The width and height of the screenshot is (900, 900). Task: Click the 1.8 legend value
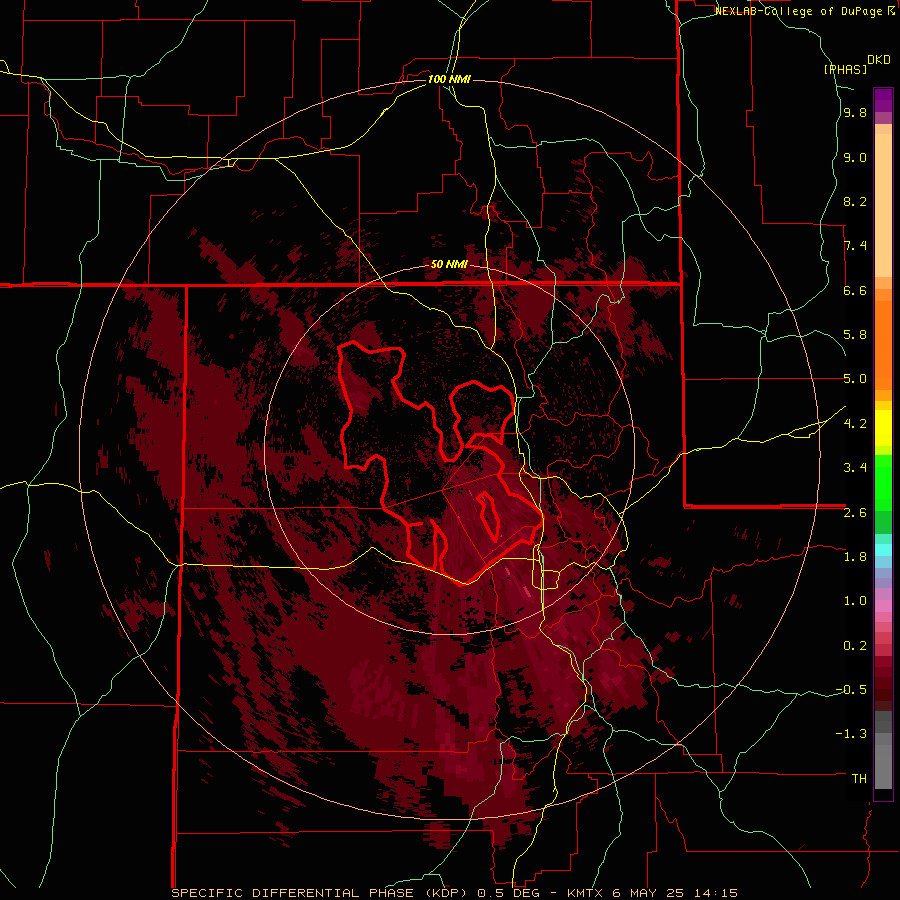[x=855, y=557]
